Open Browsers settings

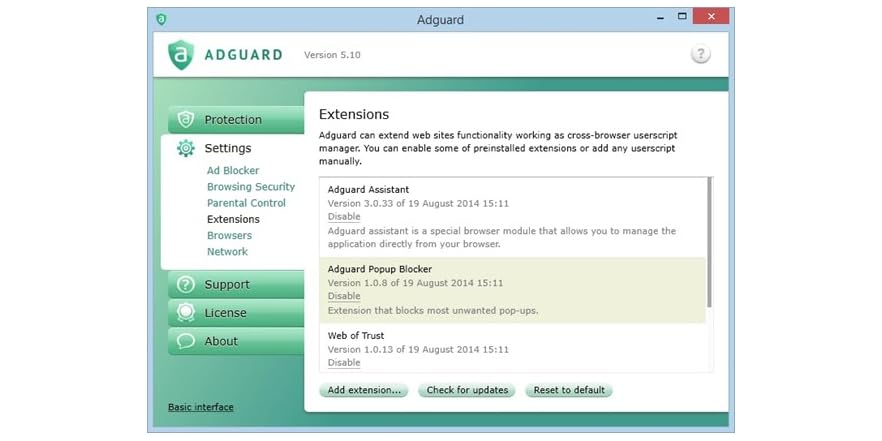click(x=230, y=236)
